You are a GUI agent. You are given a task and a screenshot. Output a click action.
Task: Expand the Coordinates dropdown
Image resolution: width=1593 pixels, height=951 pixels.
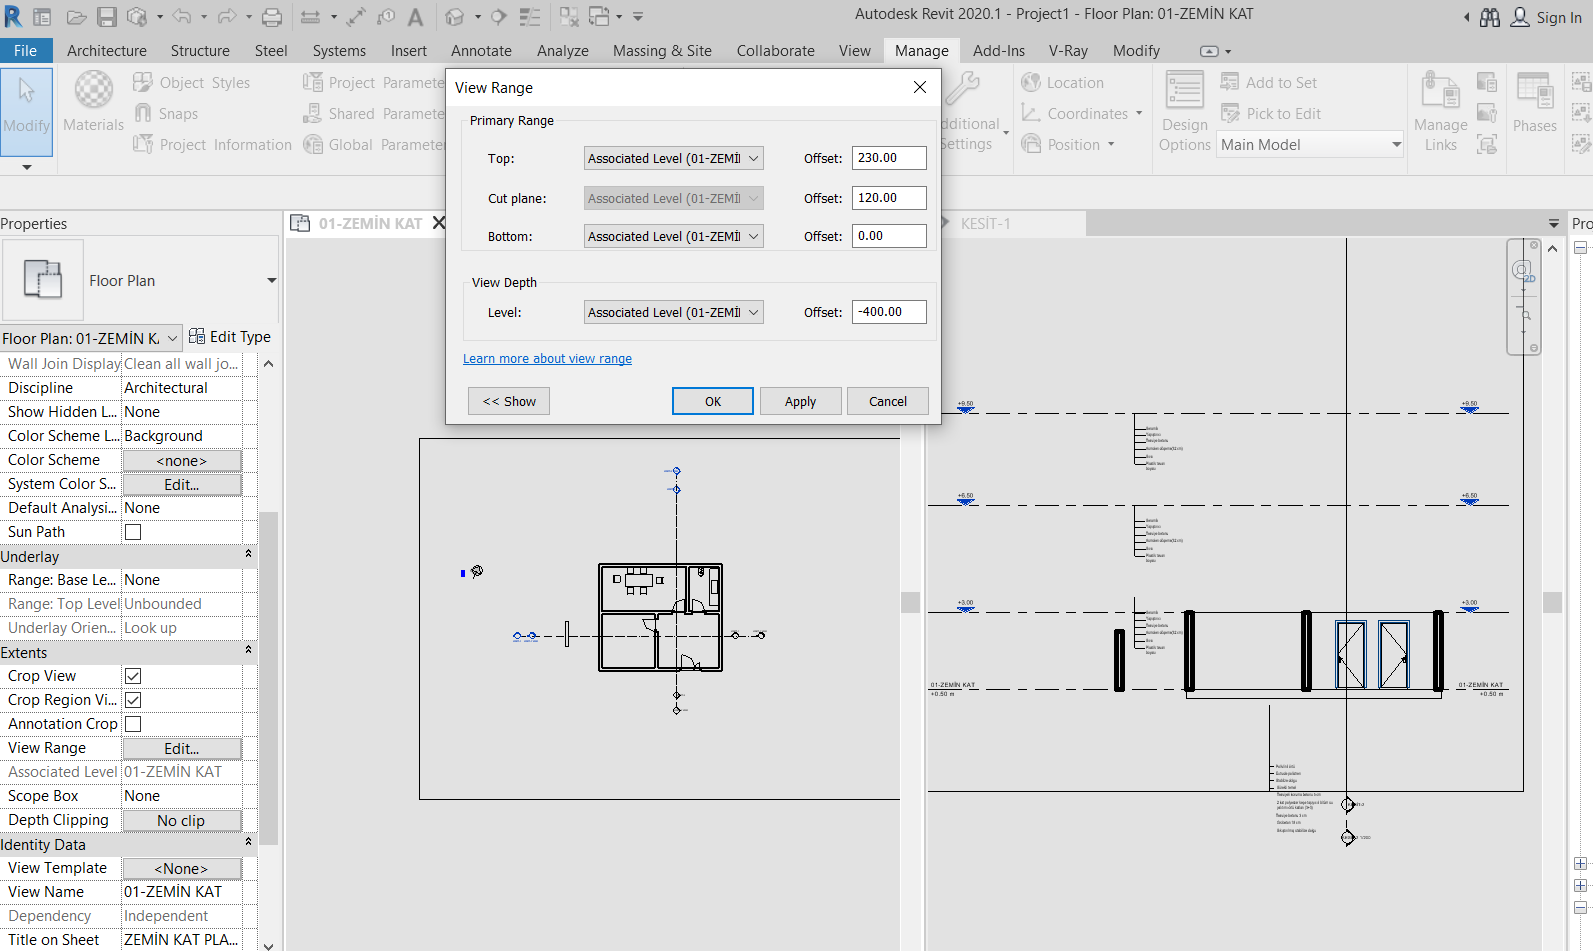click(x=1139, y=114)
